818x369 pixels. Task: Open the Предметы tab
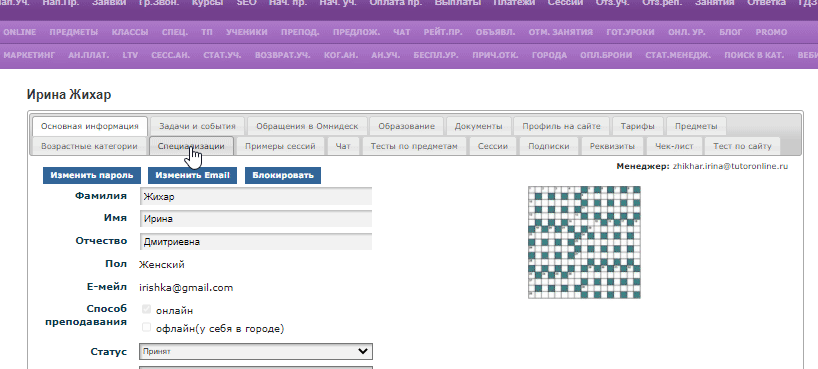click(696, 126)
